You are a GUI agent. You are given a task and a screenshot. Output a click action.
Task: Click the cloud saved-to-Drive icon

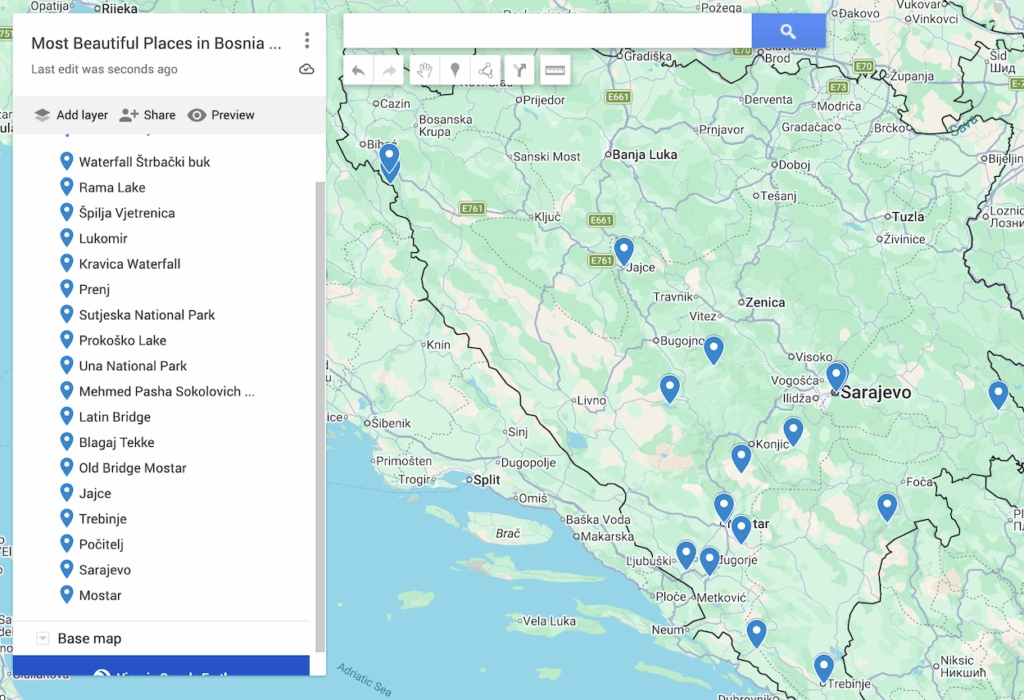coord(306,69)
